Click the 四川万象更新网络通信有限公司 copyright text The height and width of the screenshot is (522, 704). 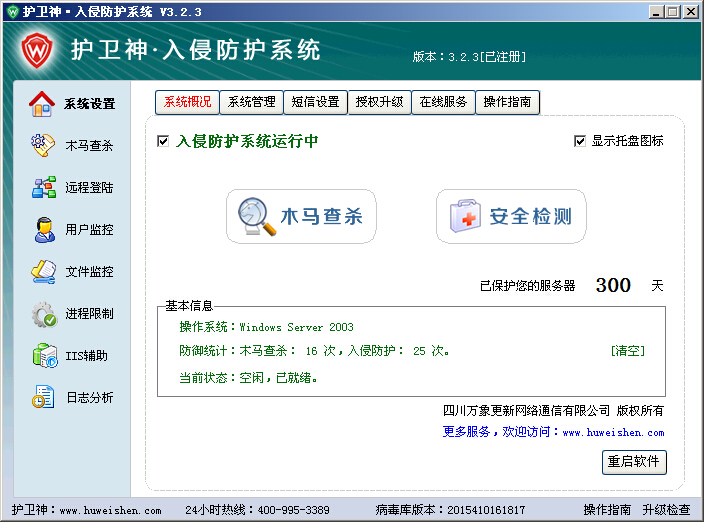click(553, 410)
